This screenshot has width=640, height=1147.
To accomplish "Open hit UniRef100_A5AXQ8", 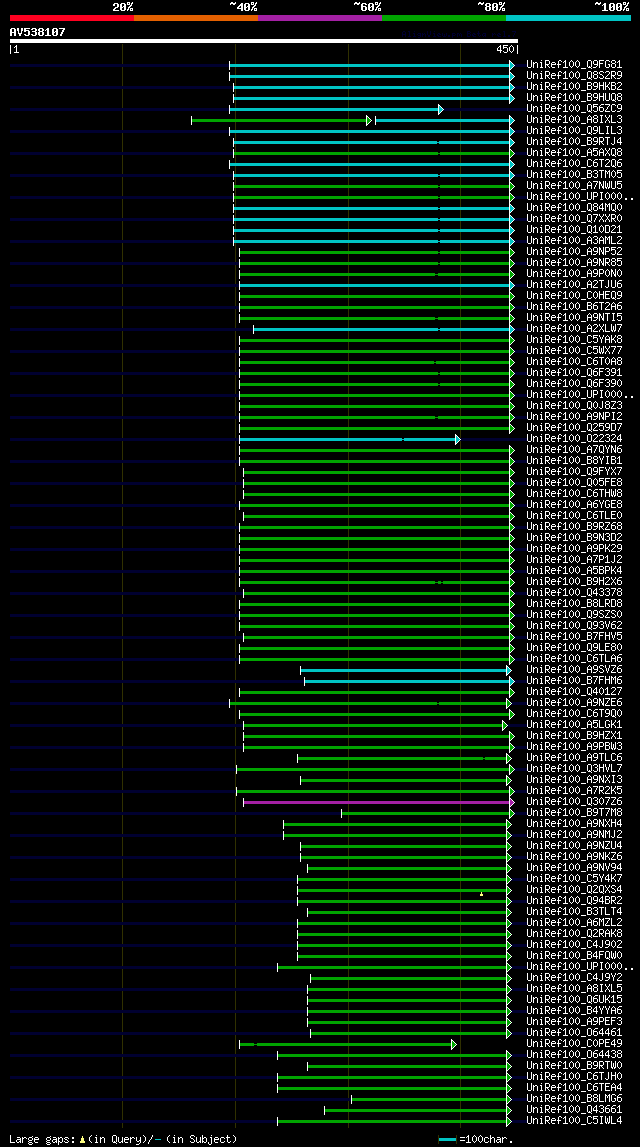I will [x=574, y=153].
